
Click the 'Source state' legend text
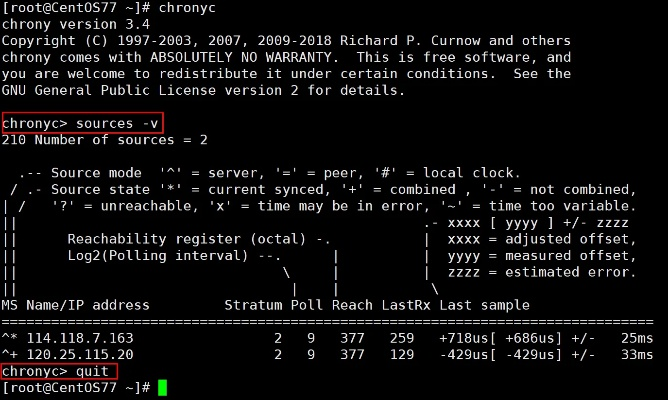pyautogui.click(x=101, y=190)
